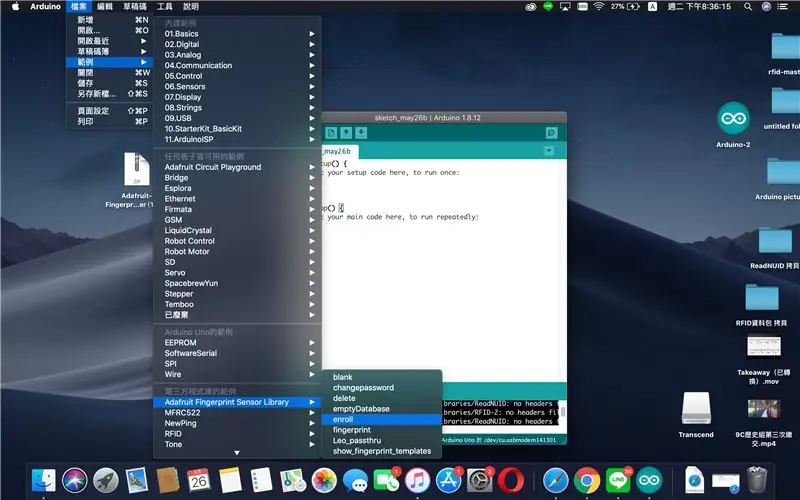Open the Trash in the dock
This screenshot has width=800, height=500.
[x=757, y=481]
